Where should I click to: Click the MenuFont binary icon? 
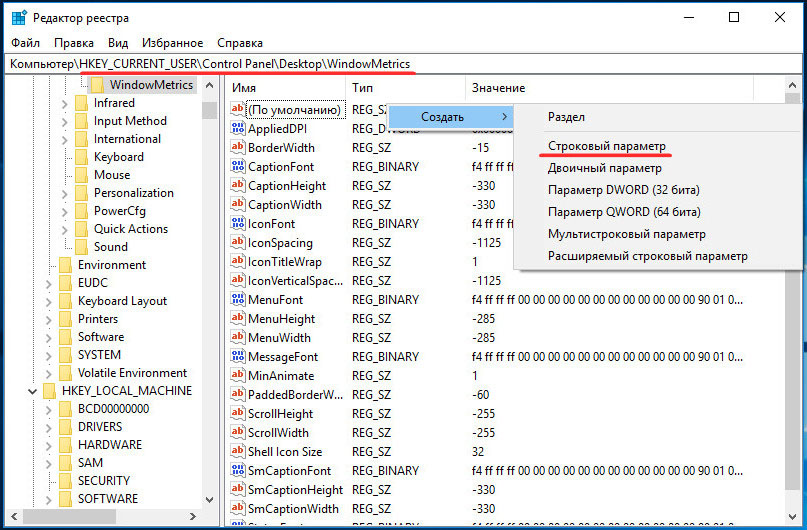pos(237,299)
